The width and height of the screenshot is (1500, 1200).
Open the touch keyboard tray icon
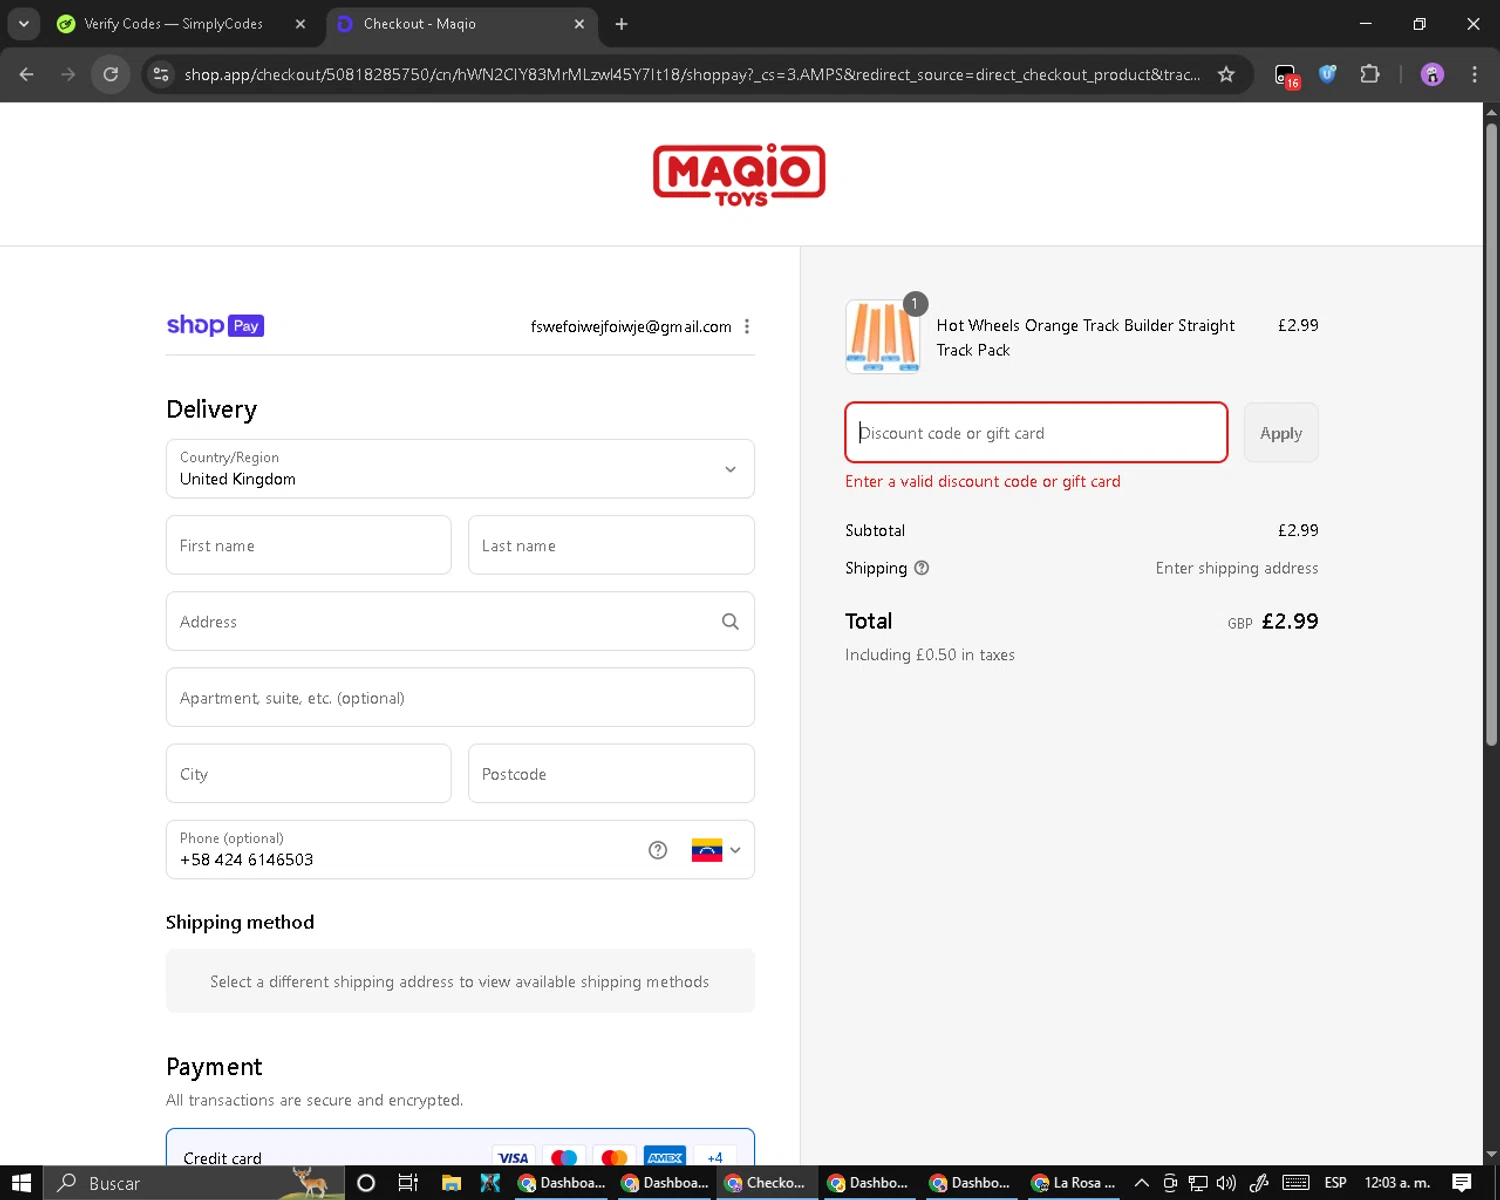[x=1296, y=1183]
